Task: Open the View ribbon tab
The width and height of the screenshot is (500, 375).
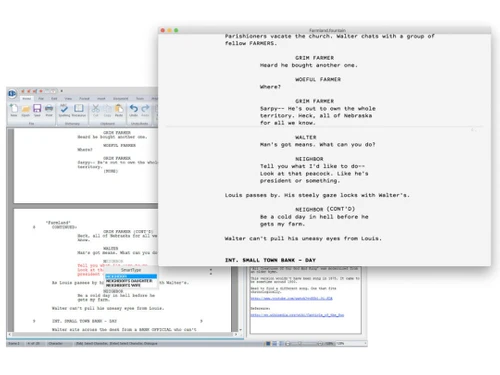Action: click(68, 99)
